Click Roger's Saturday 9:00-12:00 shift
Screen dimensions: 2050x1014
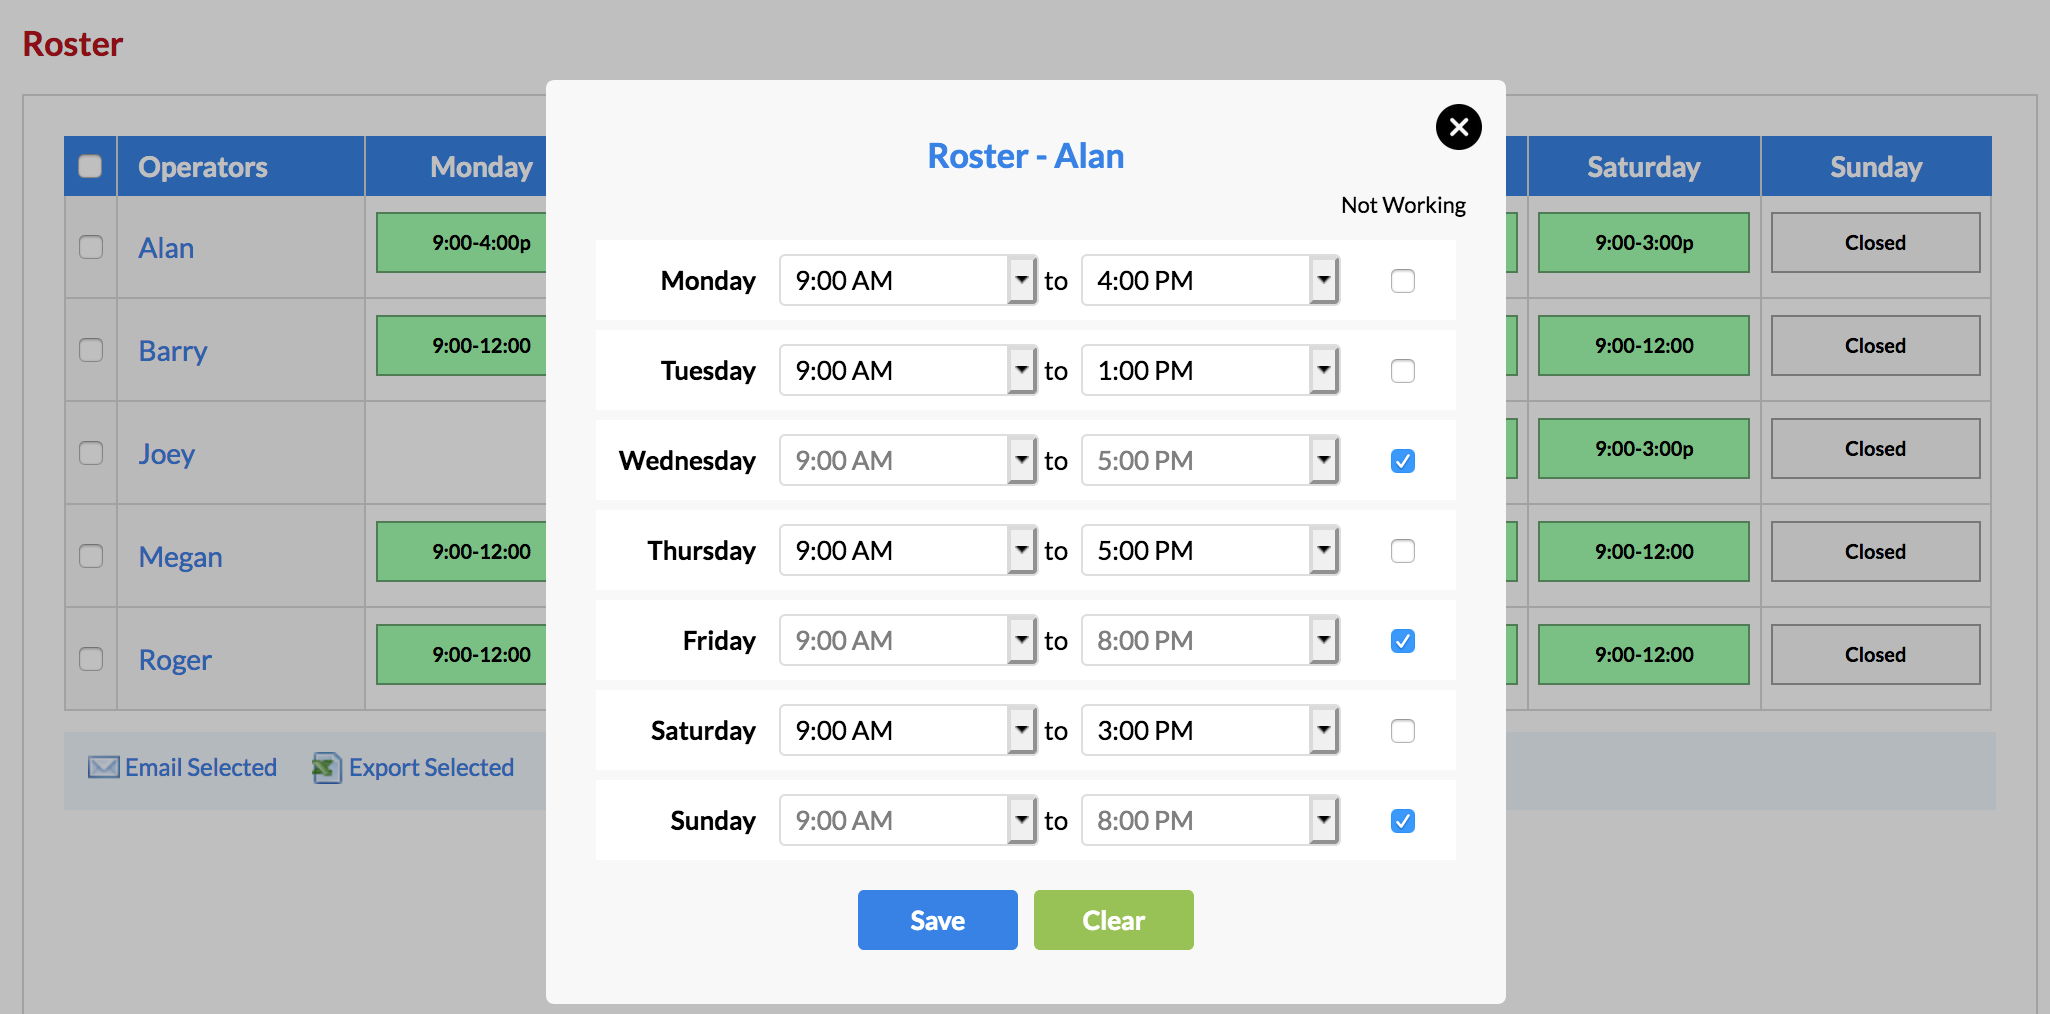point(1644,654)
